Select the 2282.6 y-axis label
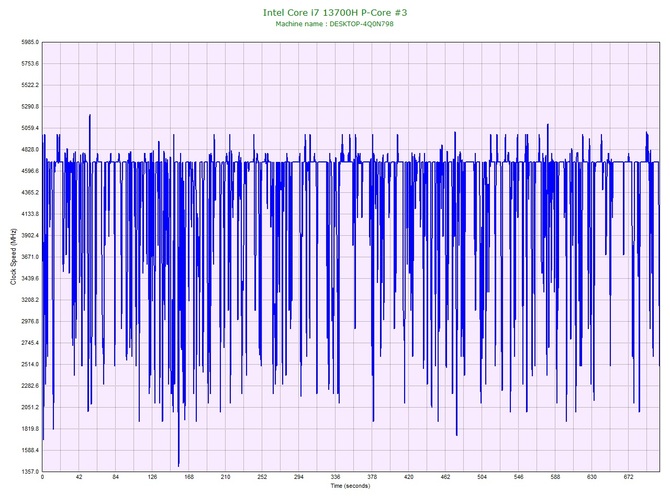670x503 pixels. point(30,386)
